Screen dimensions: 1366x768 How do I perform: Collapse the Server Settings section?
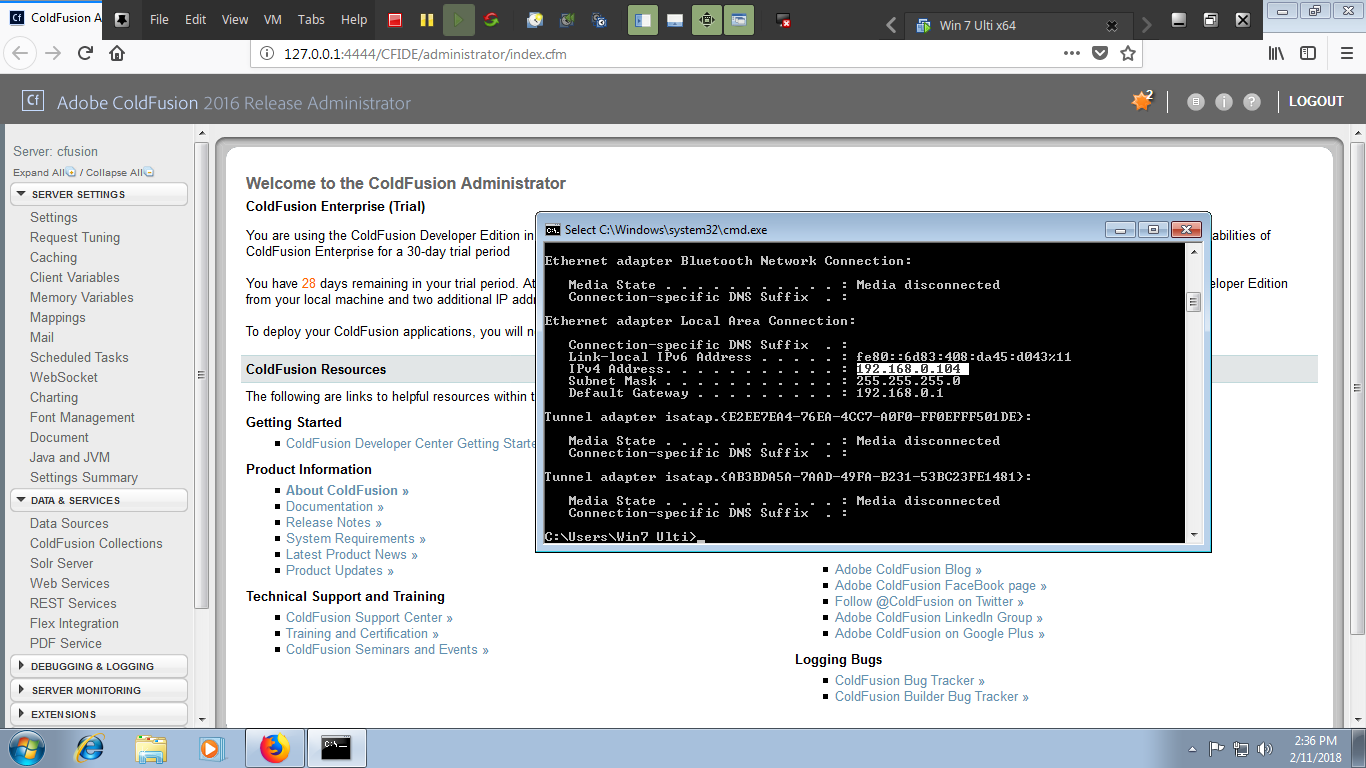point(99,194)
